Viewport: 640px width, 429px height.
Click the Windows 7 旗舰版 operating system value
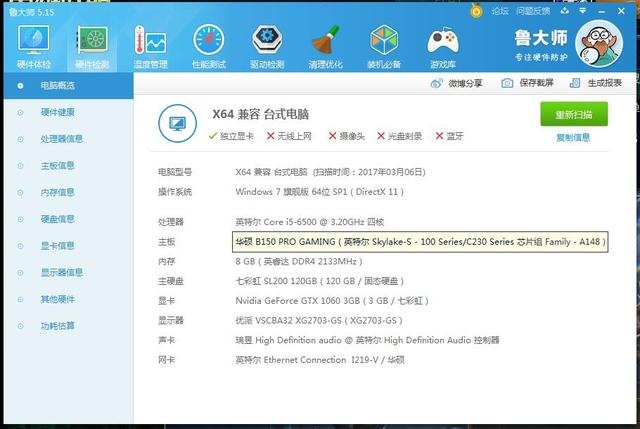[x=320, y=191]
